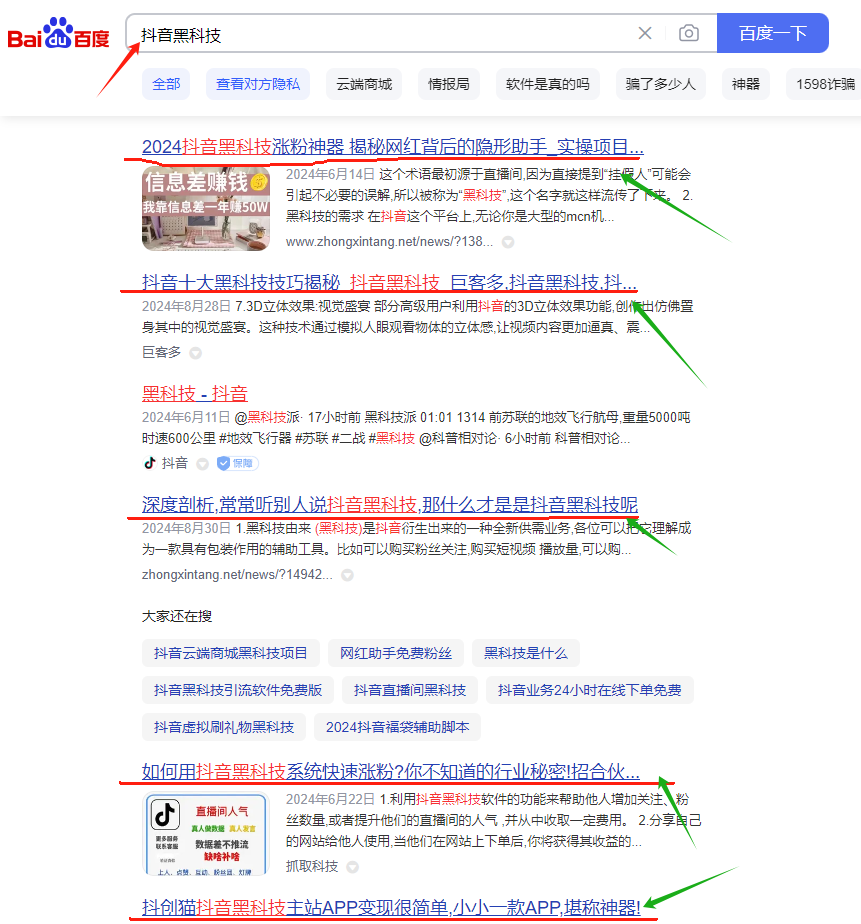Click the 保障 verified badge
The width and height of the screenshot is (861, 924).
pos(237,463)
